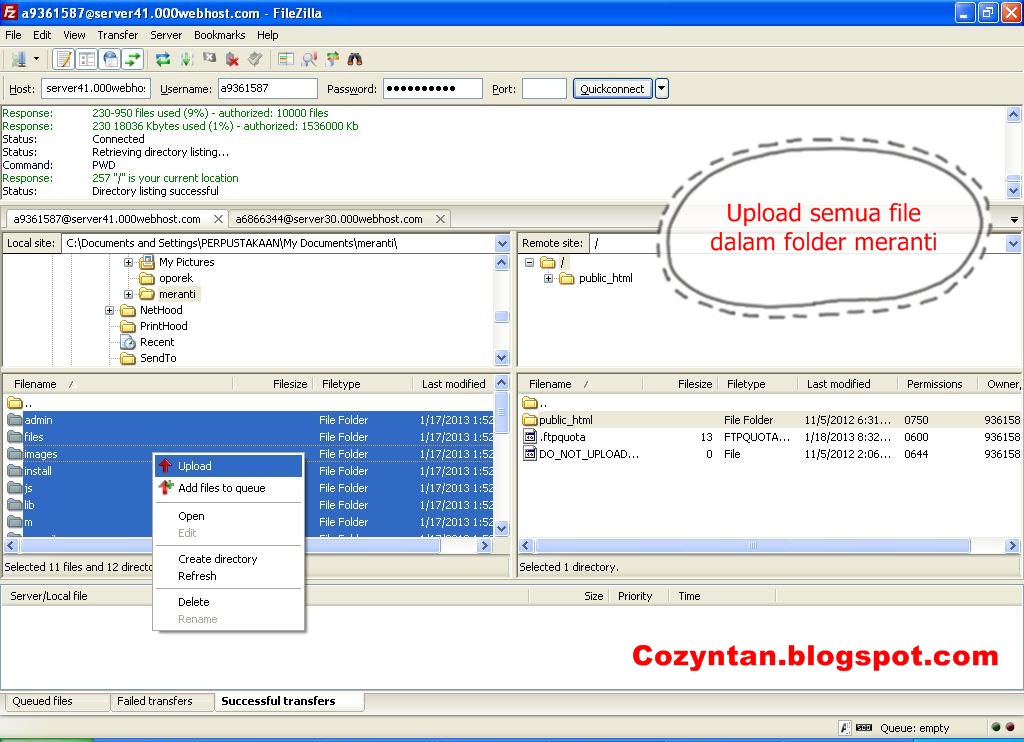Choose Upload from context menu
The height and width of the screenshot is (742, 1024).
click(229, 466)
